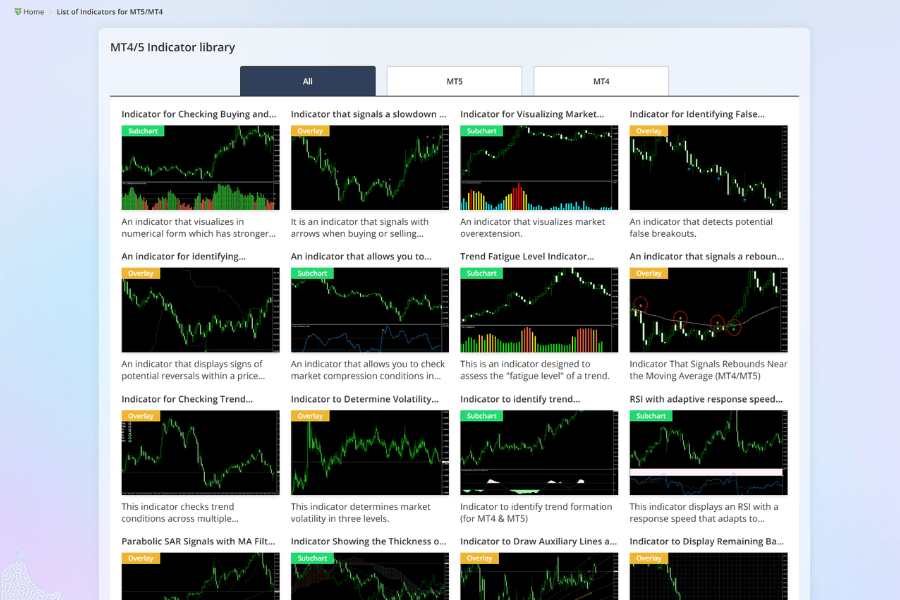Open Indicator for Checking Buying and... title

(199, 114)
